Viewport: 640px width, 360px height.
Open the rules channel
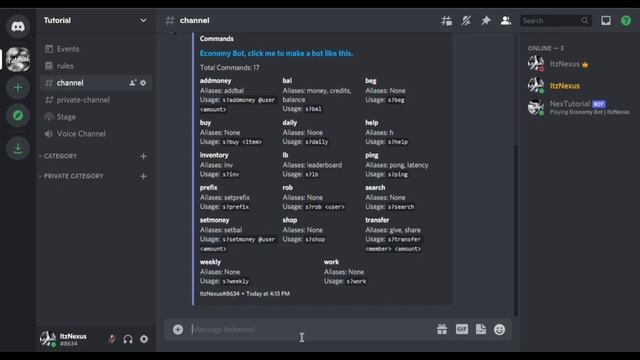point(96,66)
